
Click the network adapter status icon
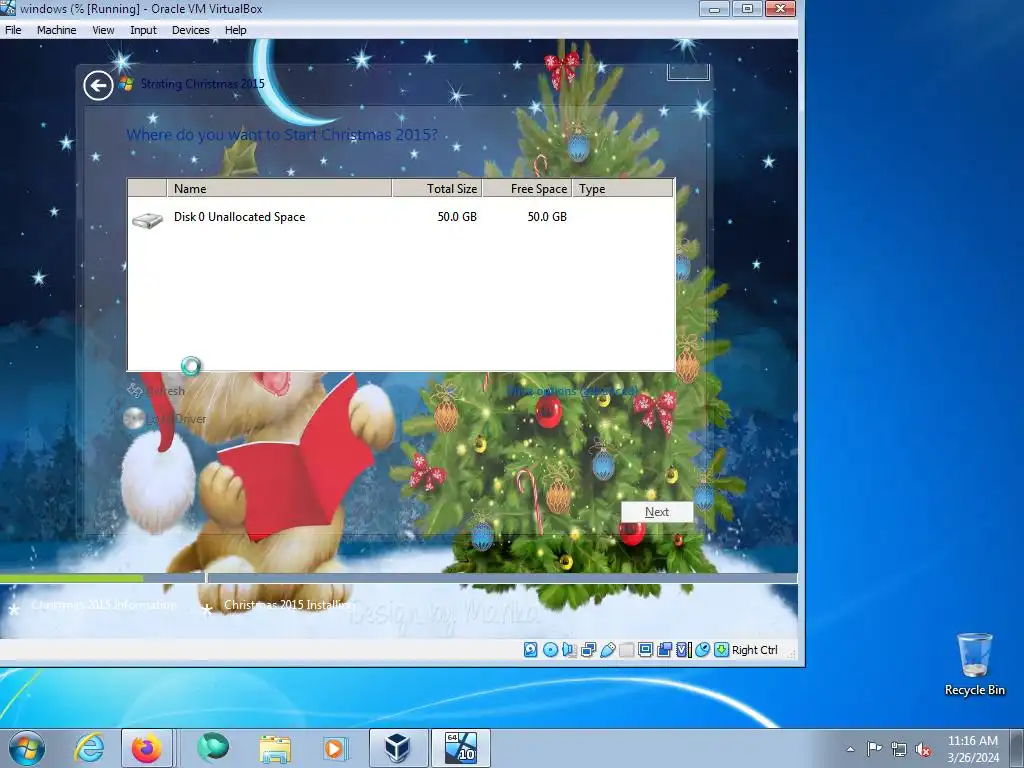click(588, 649)
